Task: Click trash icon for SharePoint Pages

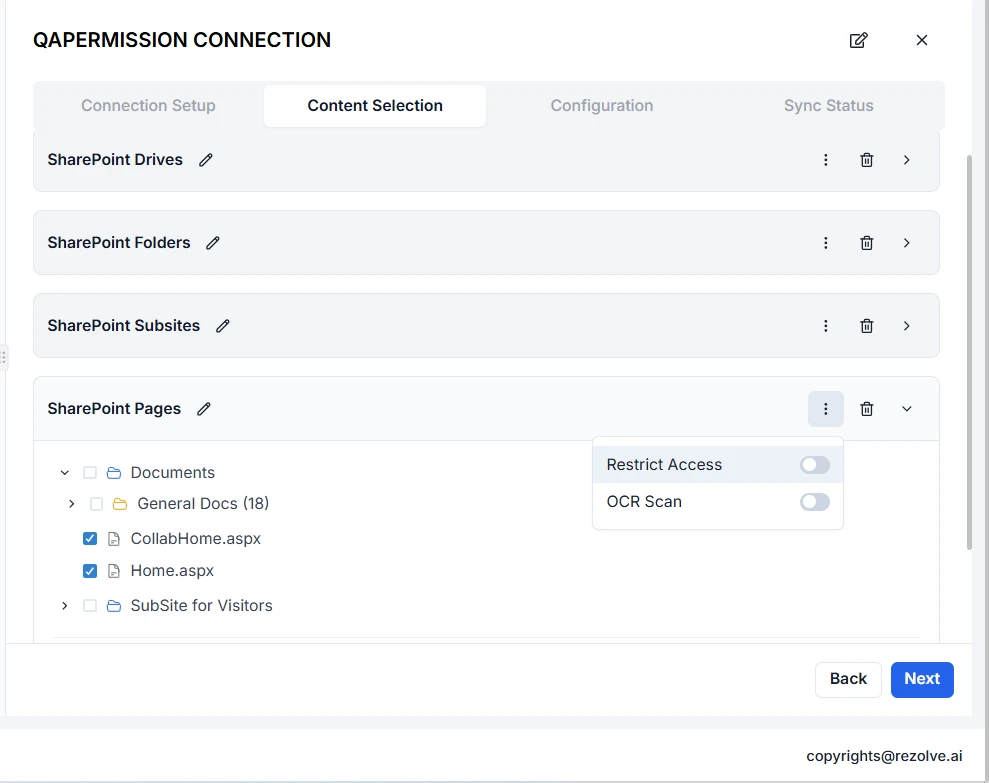Action: [867, 409]
